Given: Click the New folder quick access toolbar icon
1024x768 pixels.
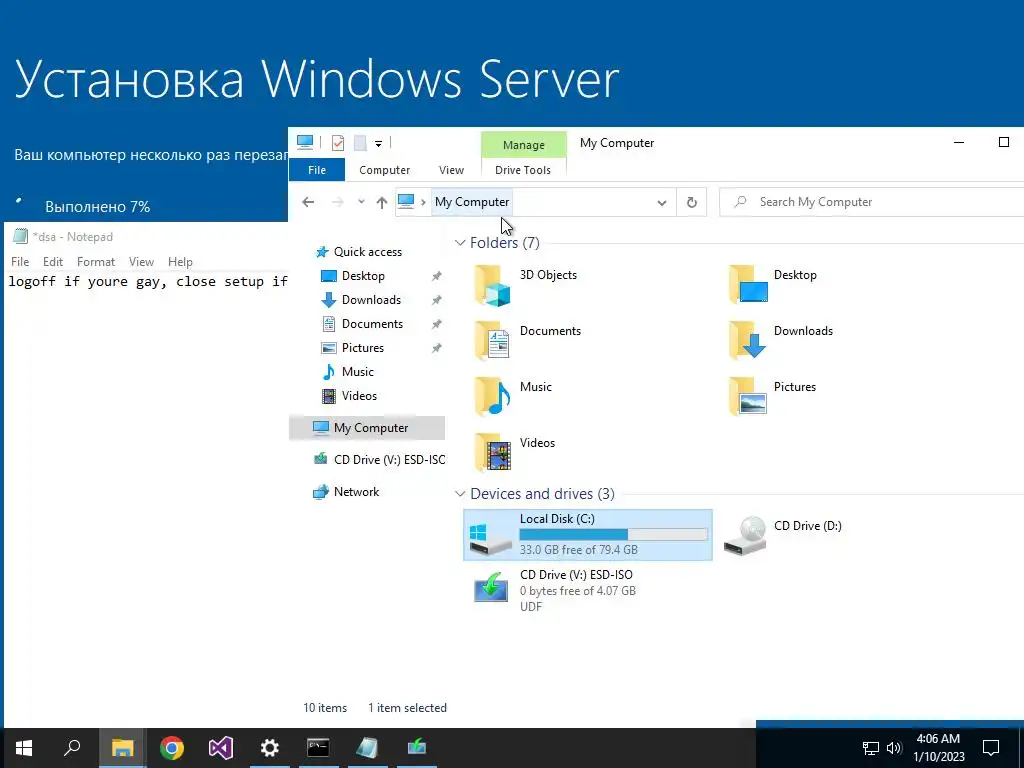Looking at the screenshot, I should [x=360, y=142].
